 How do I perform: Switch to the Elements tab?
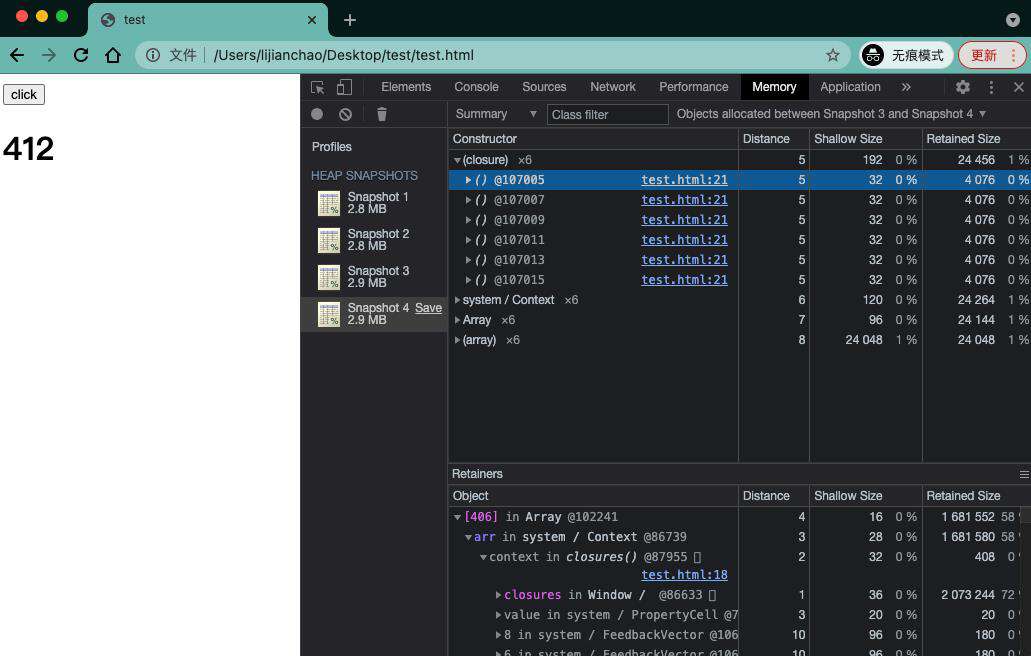(x=406, y=87)
